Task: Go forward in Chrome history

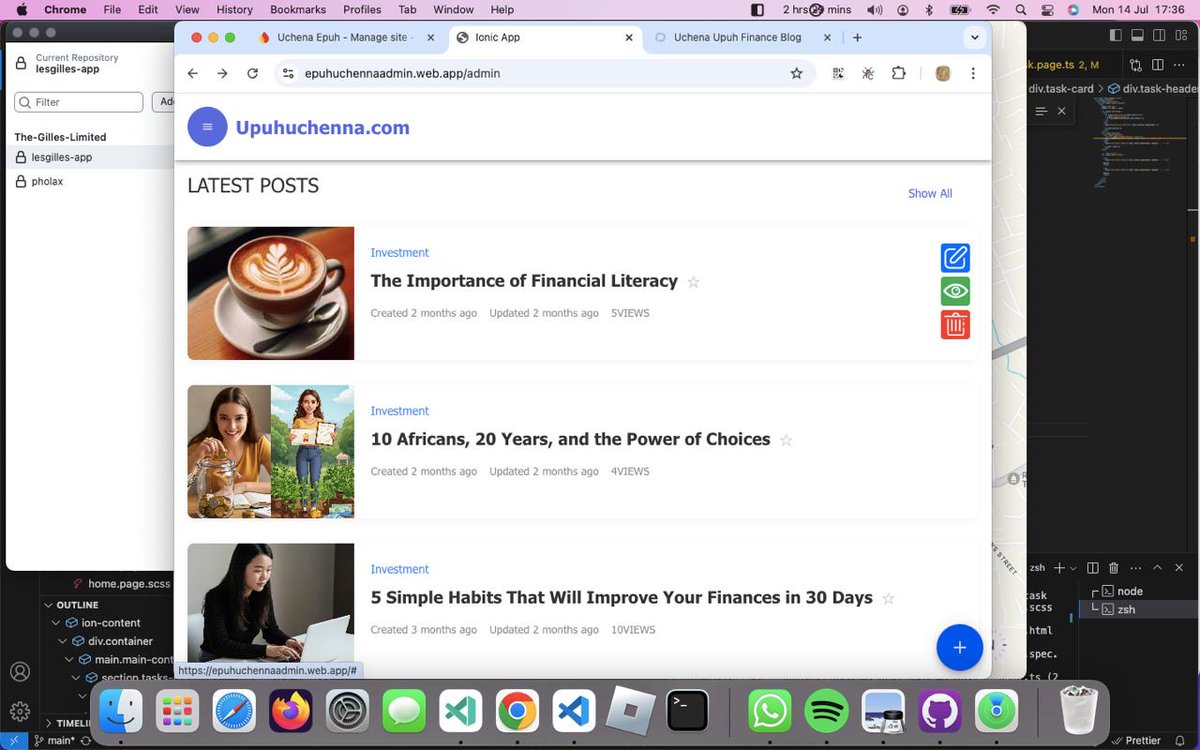Action: tap(222, 73)
